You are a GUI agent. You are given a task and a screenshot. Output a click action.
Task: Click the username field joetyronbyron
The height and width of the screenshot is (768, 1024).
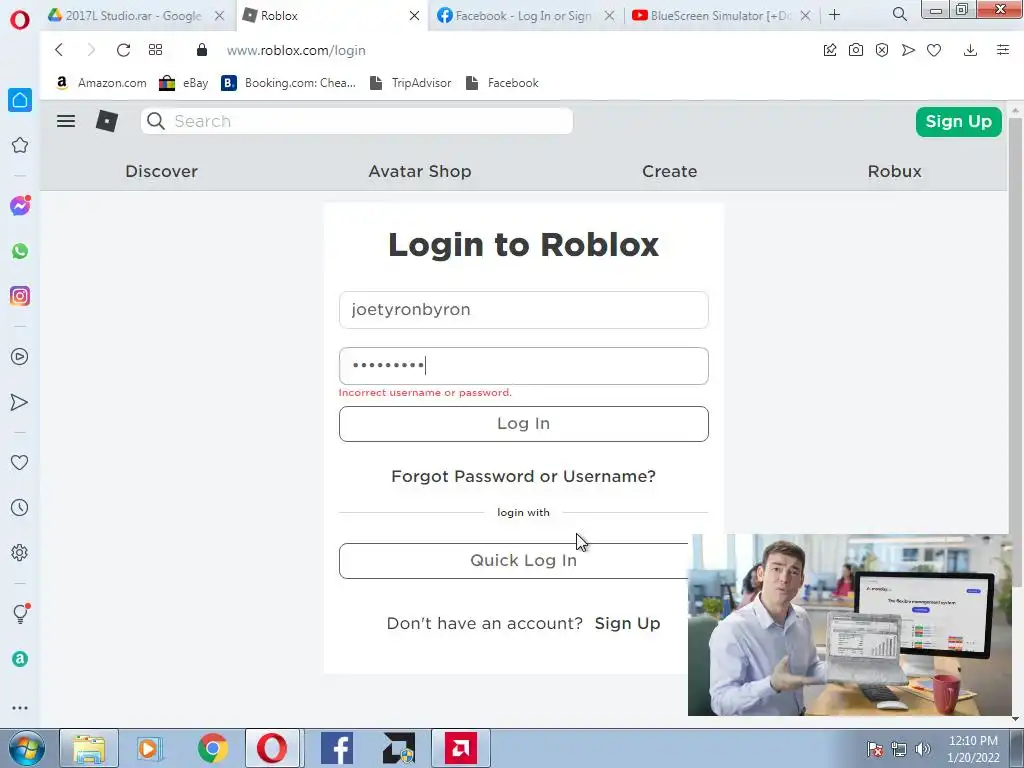click(x=524, y=310)
